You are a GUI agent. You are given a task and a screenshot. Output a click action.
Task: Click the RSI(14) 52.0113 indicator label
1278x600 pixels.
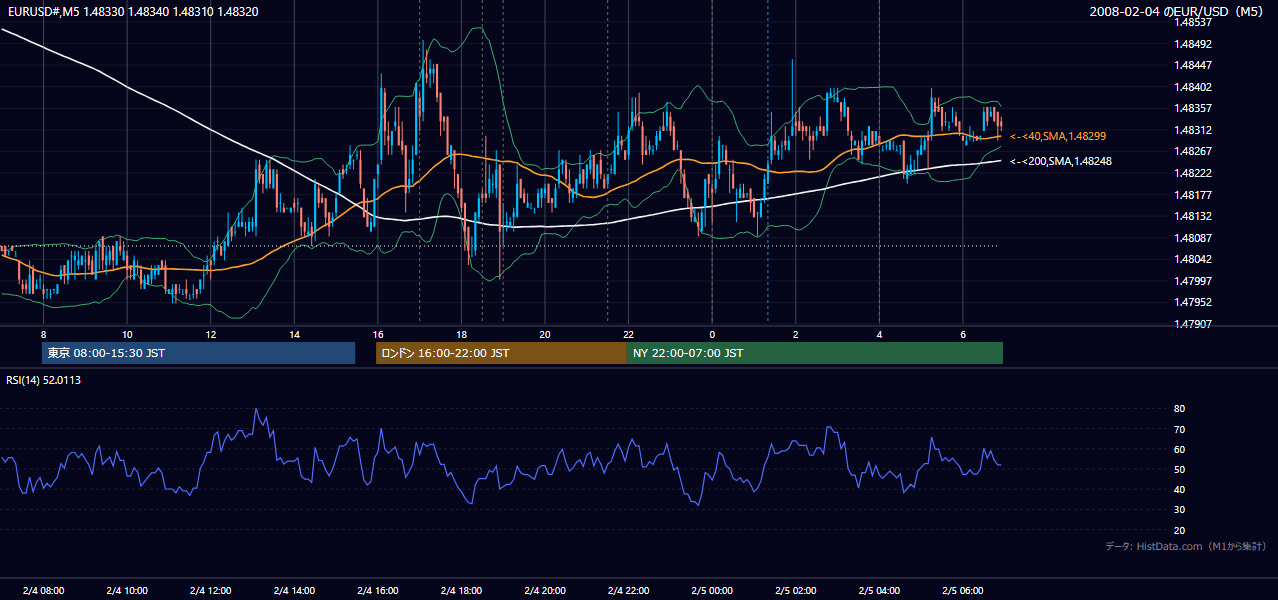tap(44, 380)
